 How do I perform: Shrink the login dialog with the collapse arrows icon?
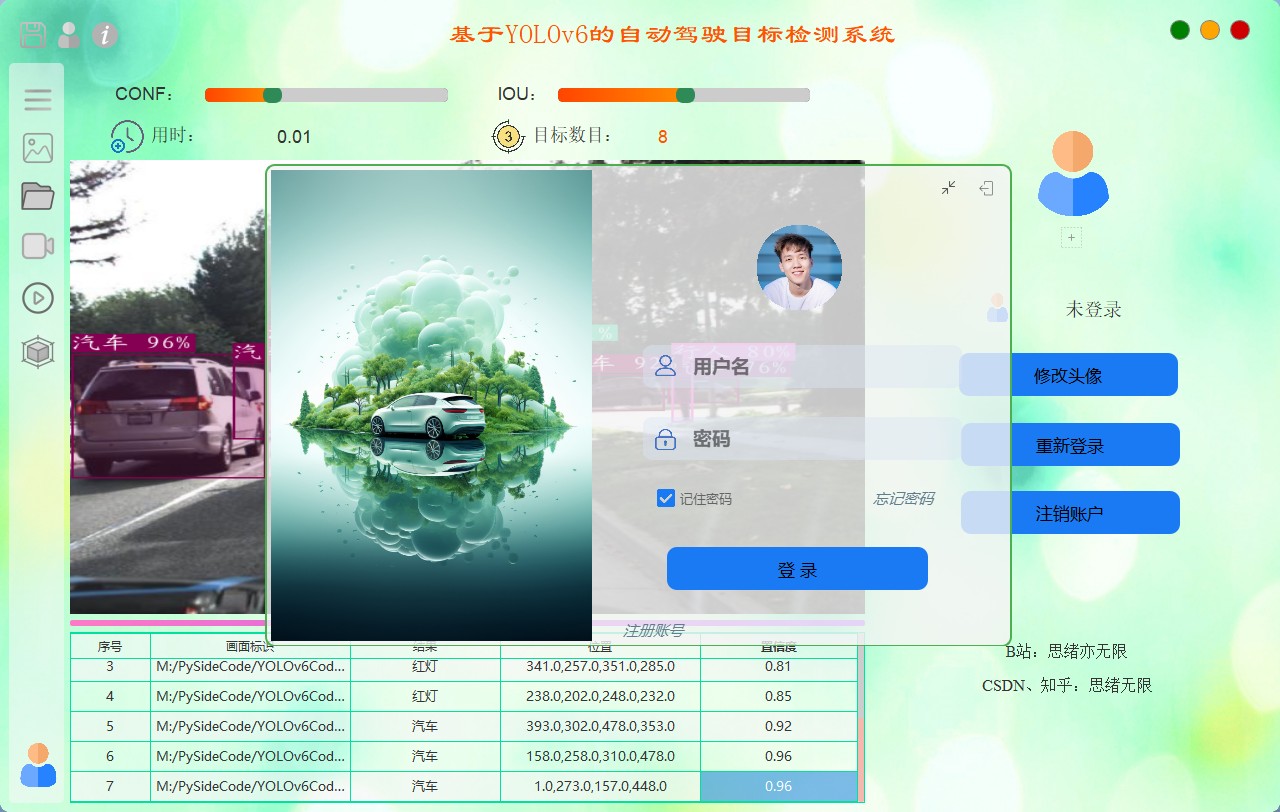pos(949,188)
